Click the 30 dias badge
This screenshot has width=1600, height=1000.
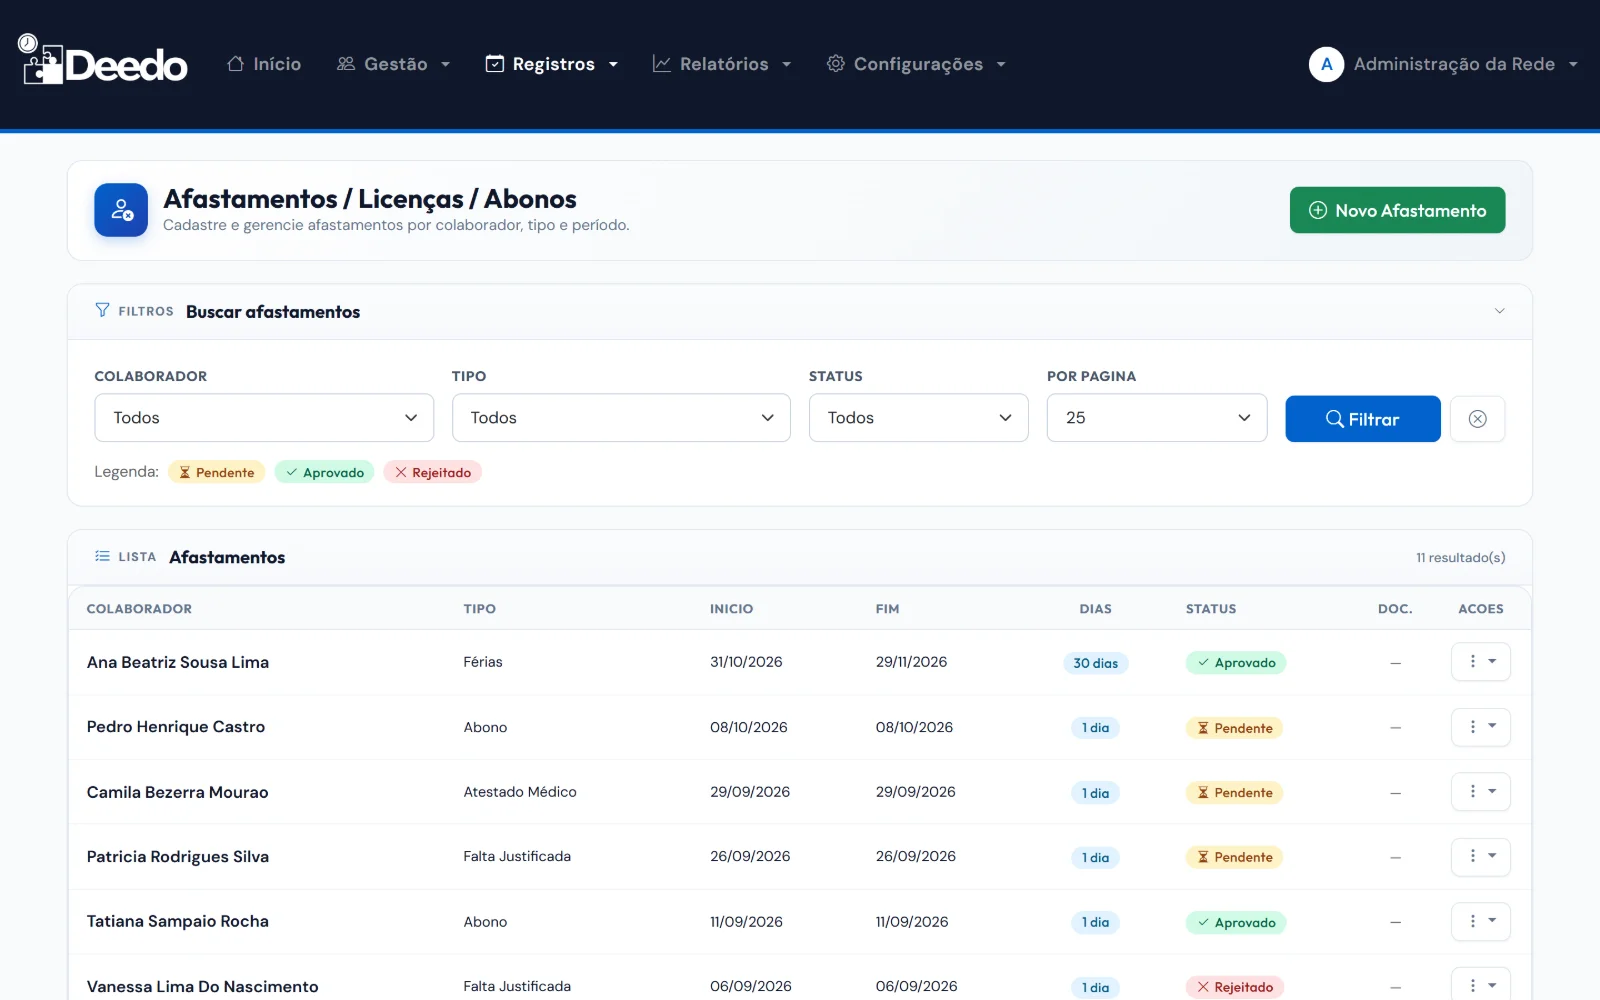1095,663
